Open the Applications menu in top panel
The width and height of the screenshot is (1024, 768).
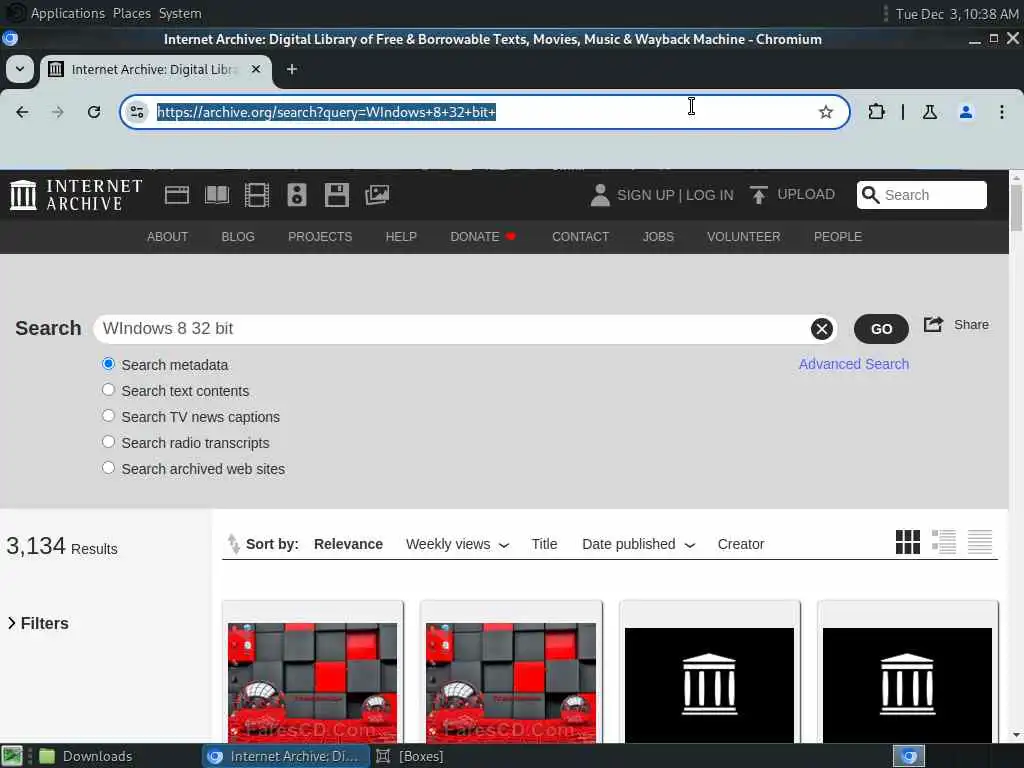point(68,14)
